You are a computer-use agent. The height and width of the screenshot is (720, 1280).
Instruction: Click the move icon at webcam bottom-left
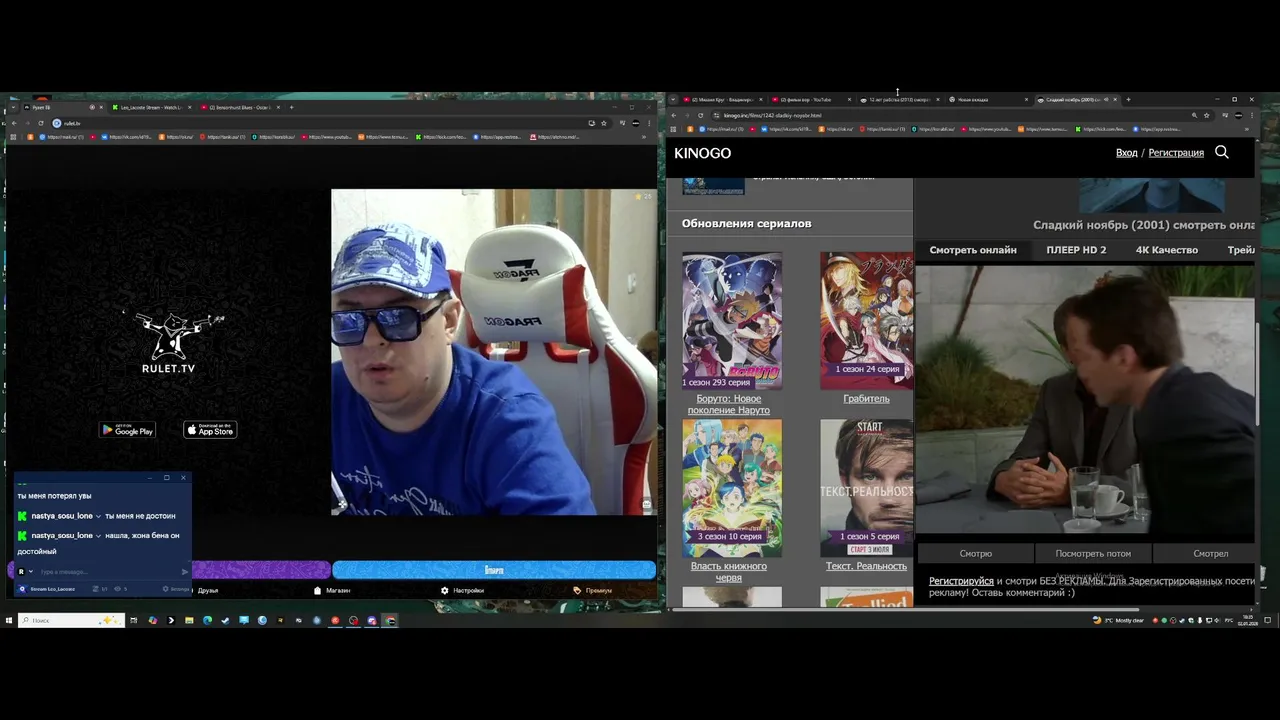coord(342,504)
